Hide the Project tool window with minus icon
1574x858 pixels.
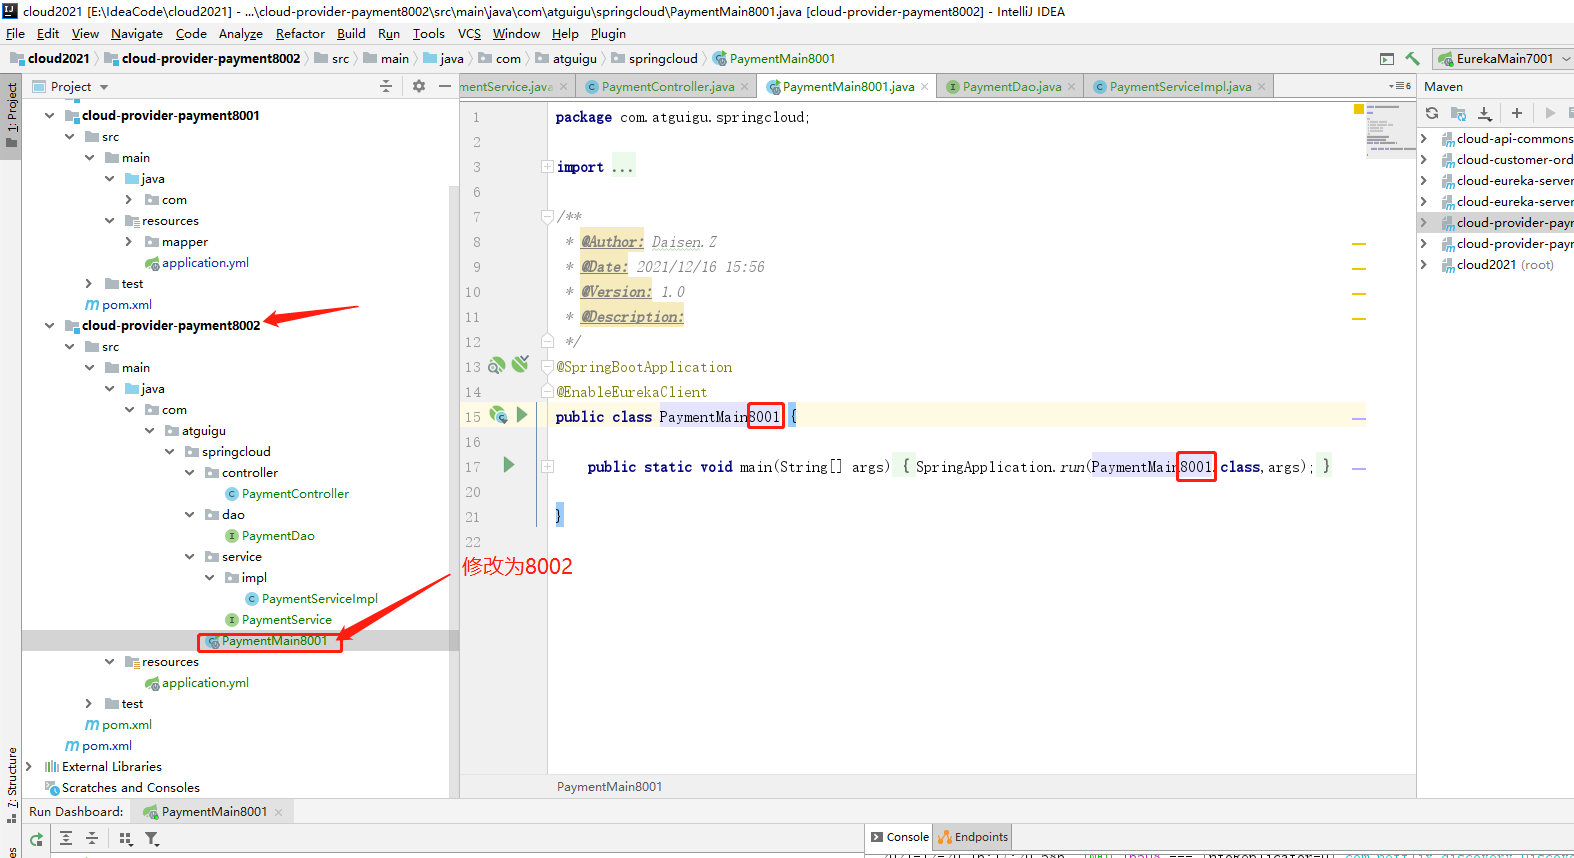[445, 87]
